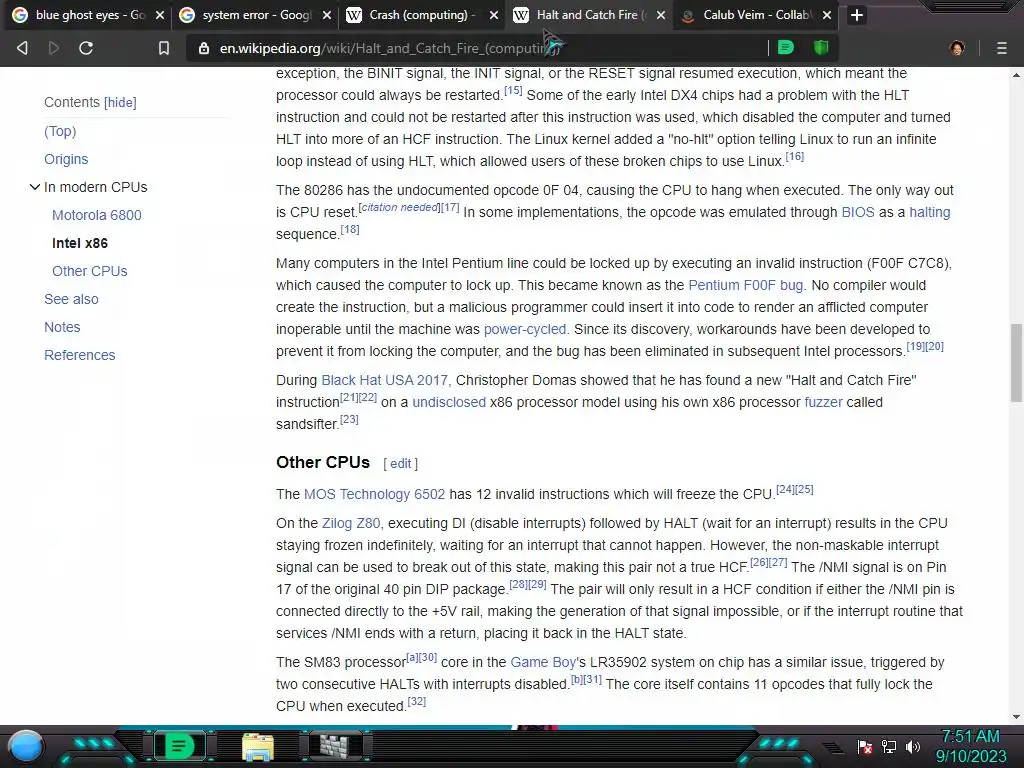Close the 'blue ghost eyes' tab

[160, 15]
